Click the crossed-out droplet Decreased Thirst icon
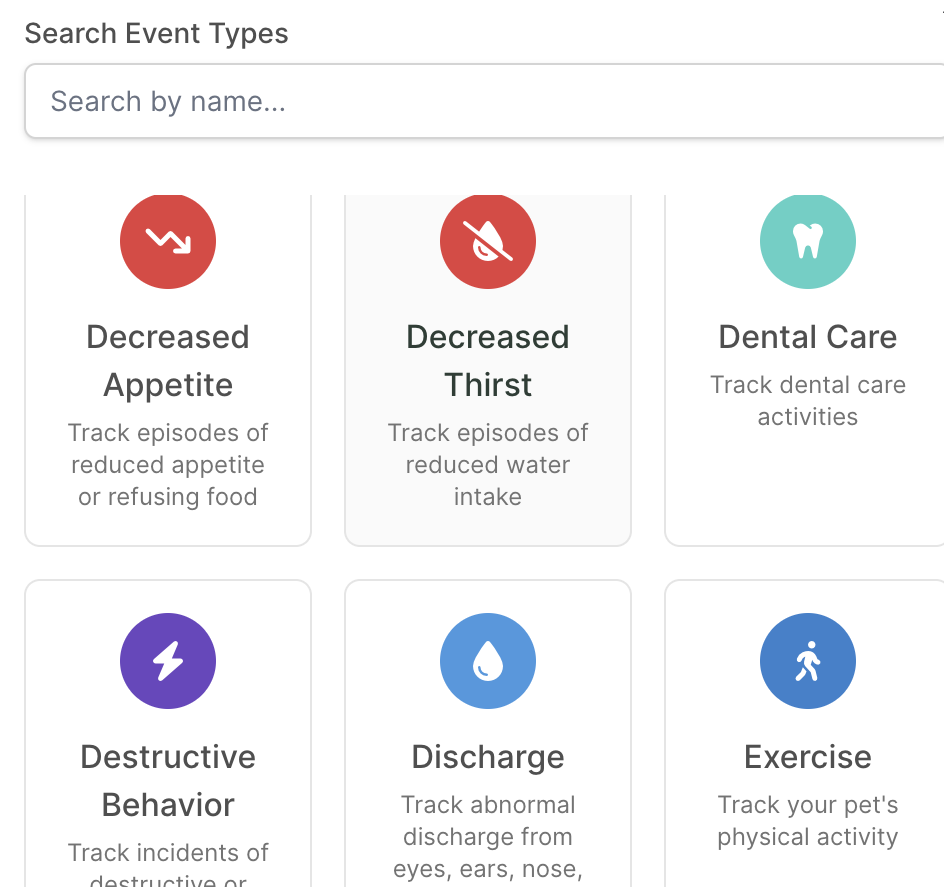944x887 pixels. click(488, 241)
